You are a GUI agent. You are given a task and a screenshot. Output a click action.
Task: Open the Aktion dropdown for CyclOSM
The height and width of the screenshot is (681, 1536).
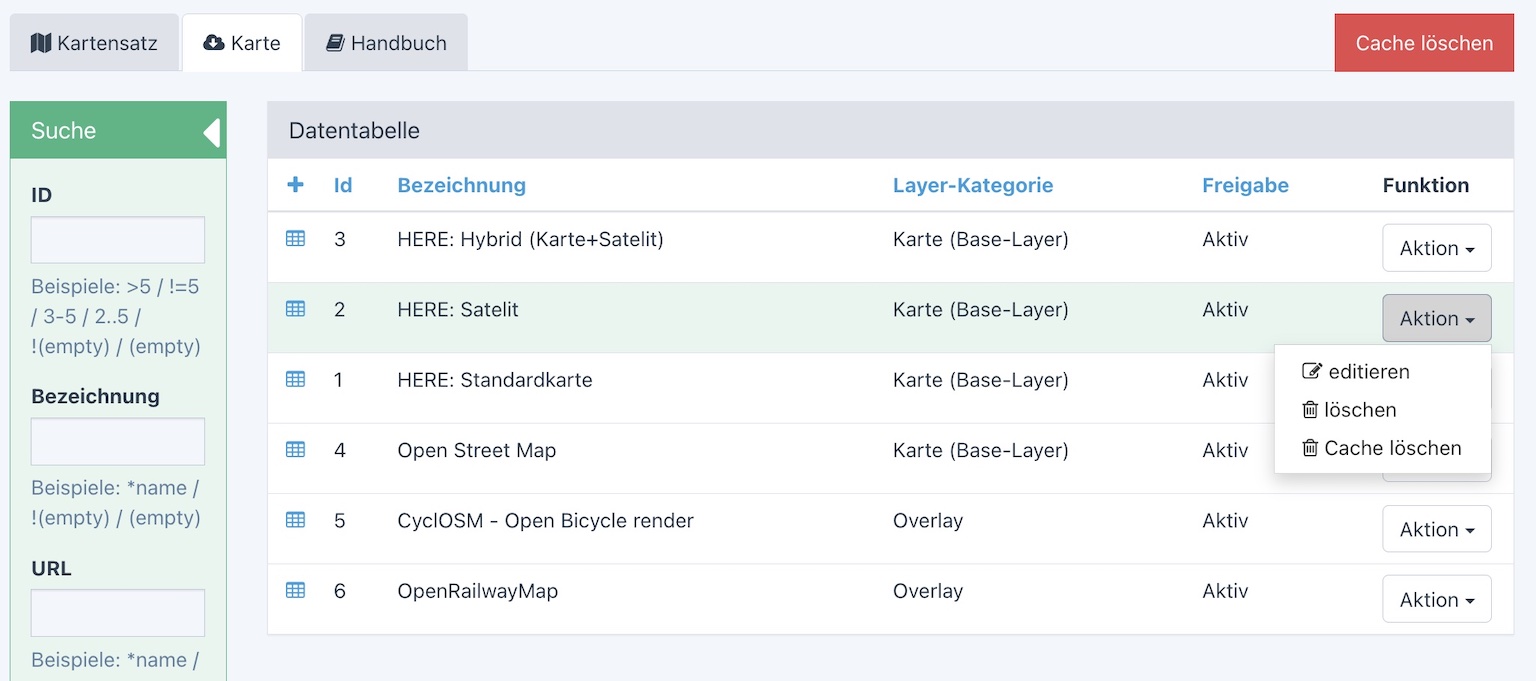tap(1437, 529)
